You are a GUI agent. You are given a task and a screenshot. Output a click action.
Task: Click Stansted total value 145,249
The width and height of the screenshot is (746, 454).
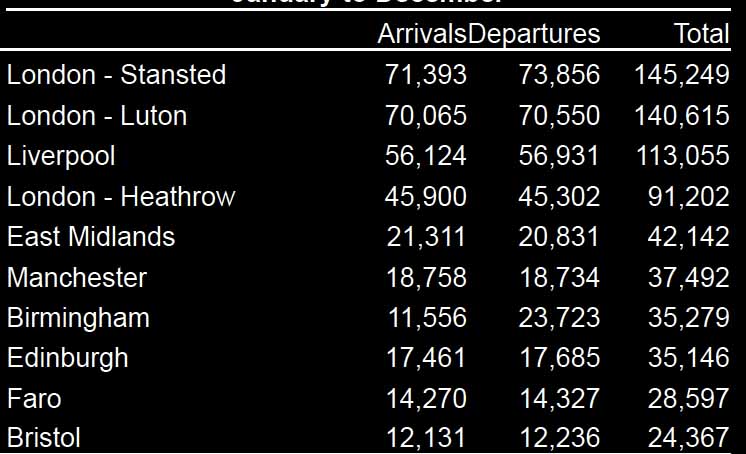pyautogui.click(x=681, y=75)
